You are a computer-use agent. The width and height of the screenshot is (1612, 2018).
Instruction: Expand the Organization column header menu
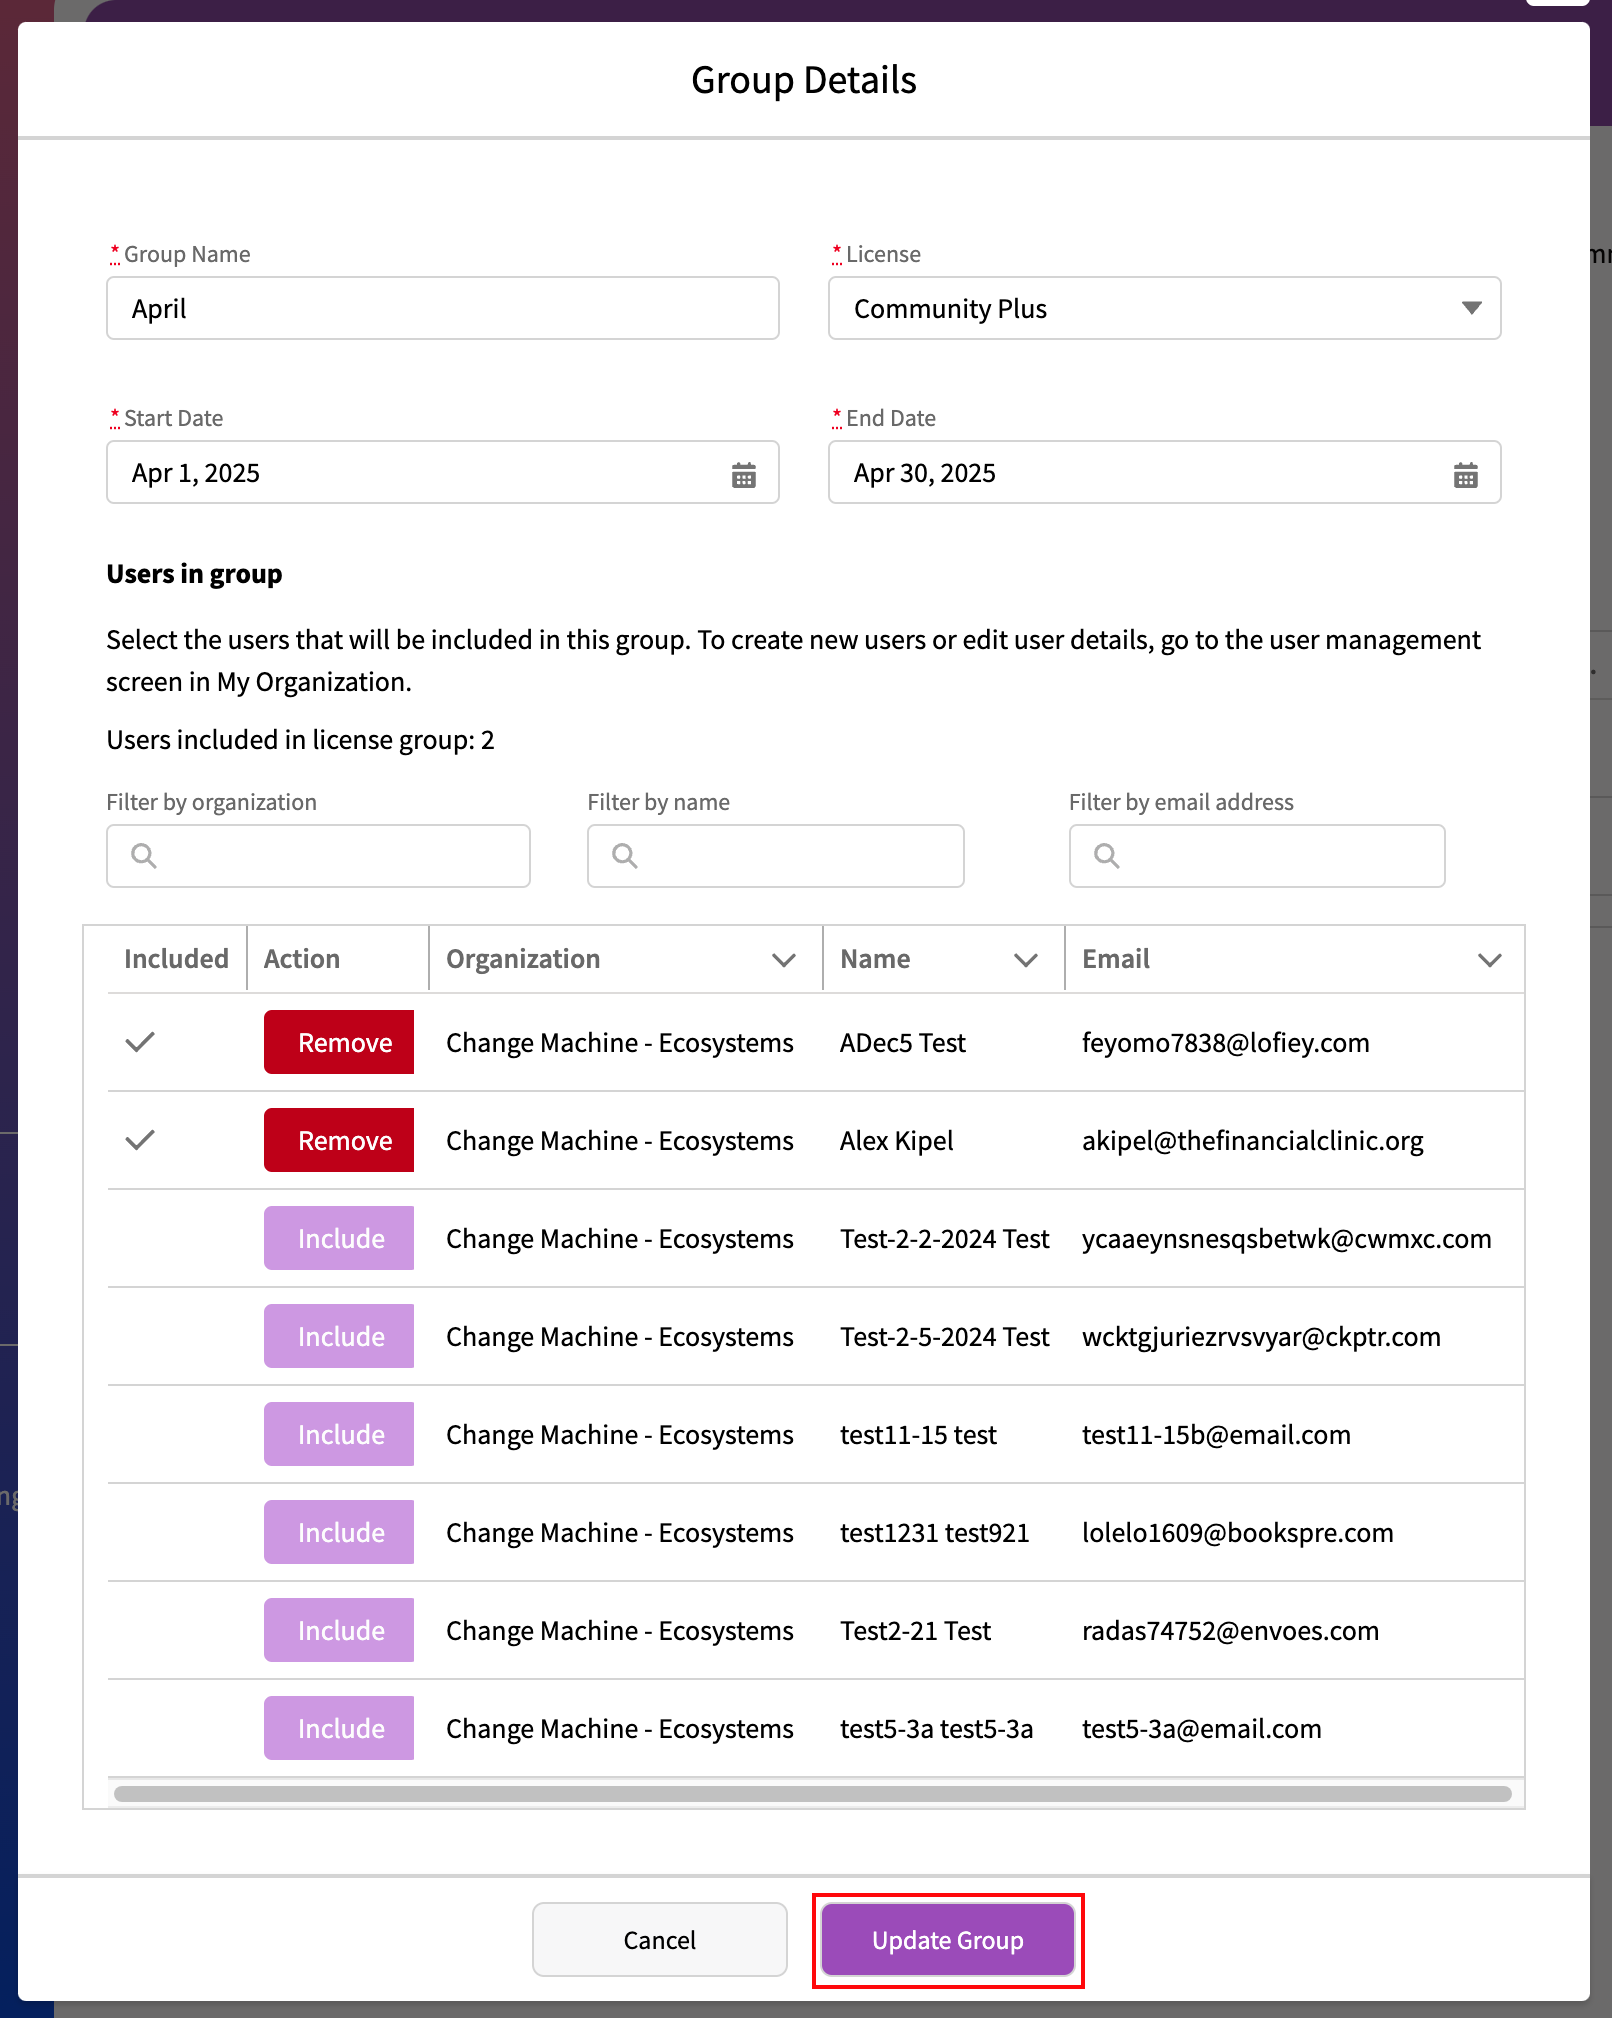point(784,960)
